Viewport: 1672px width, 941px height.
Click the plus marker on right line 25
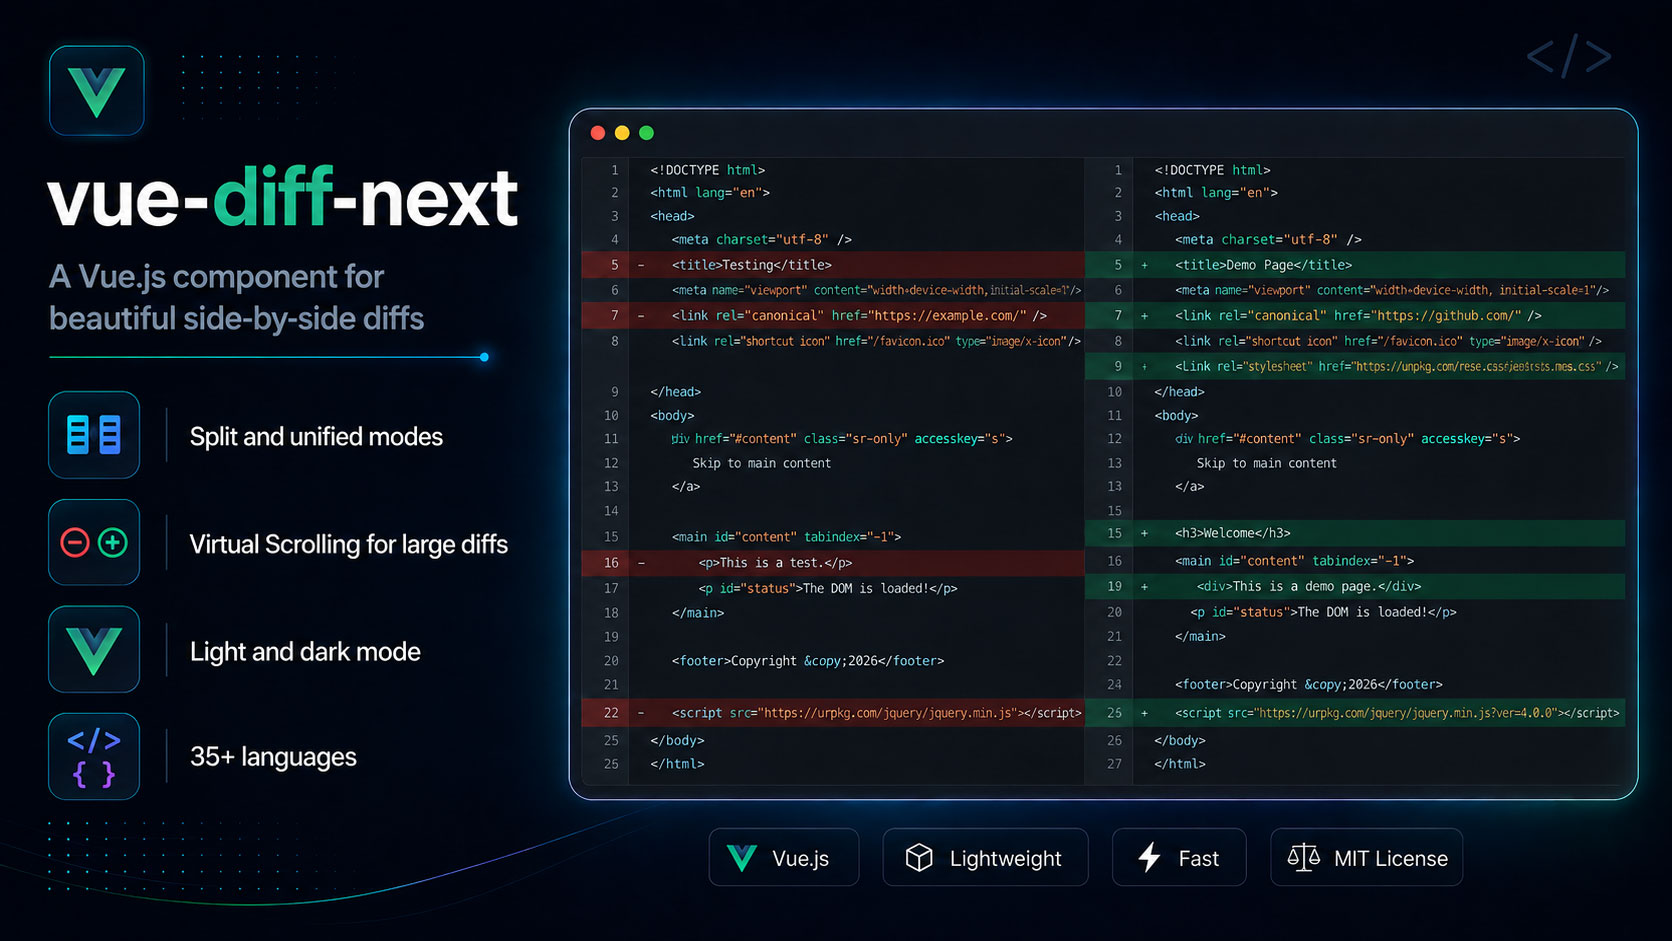click(1144, 714)
